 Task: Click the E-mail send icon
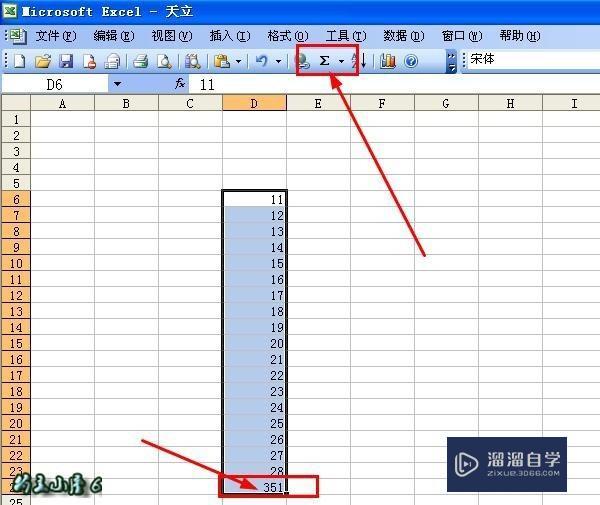point(112,61)
